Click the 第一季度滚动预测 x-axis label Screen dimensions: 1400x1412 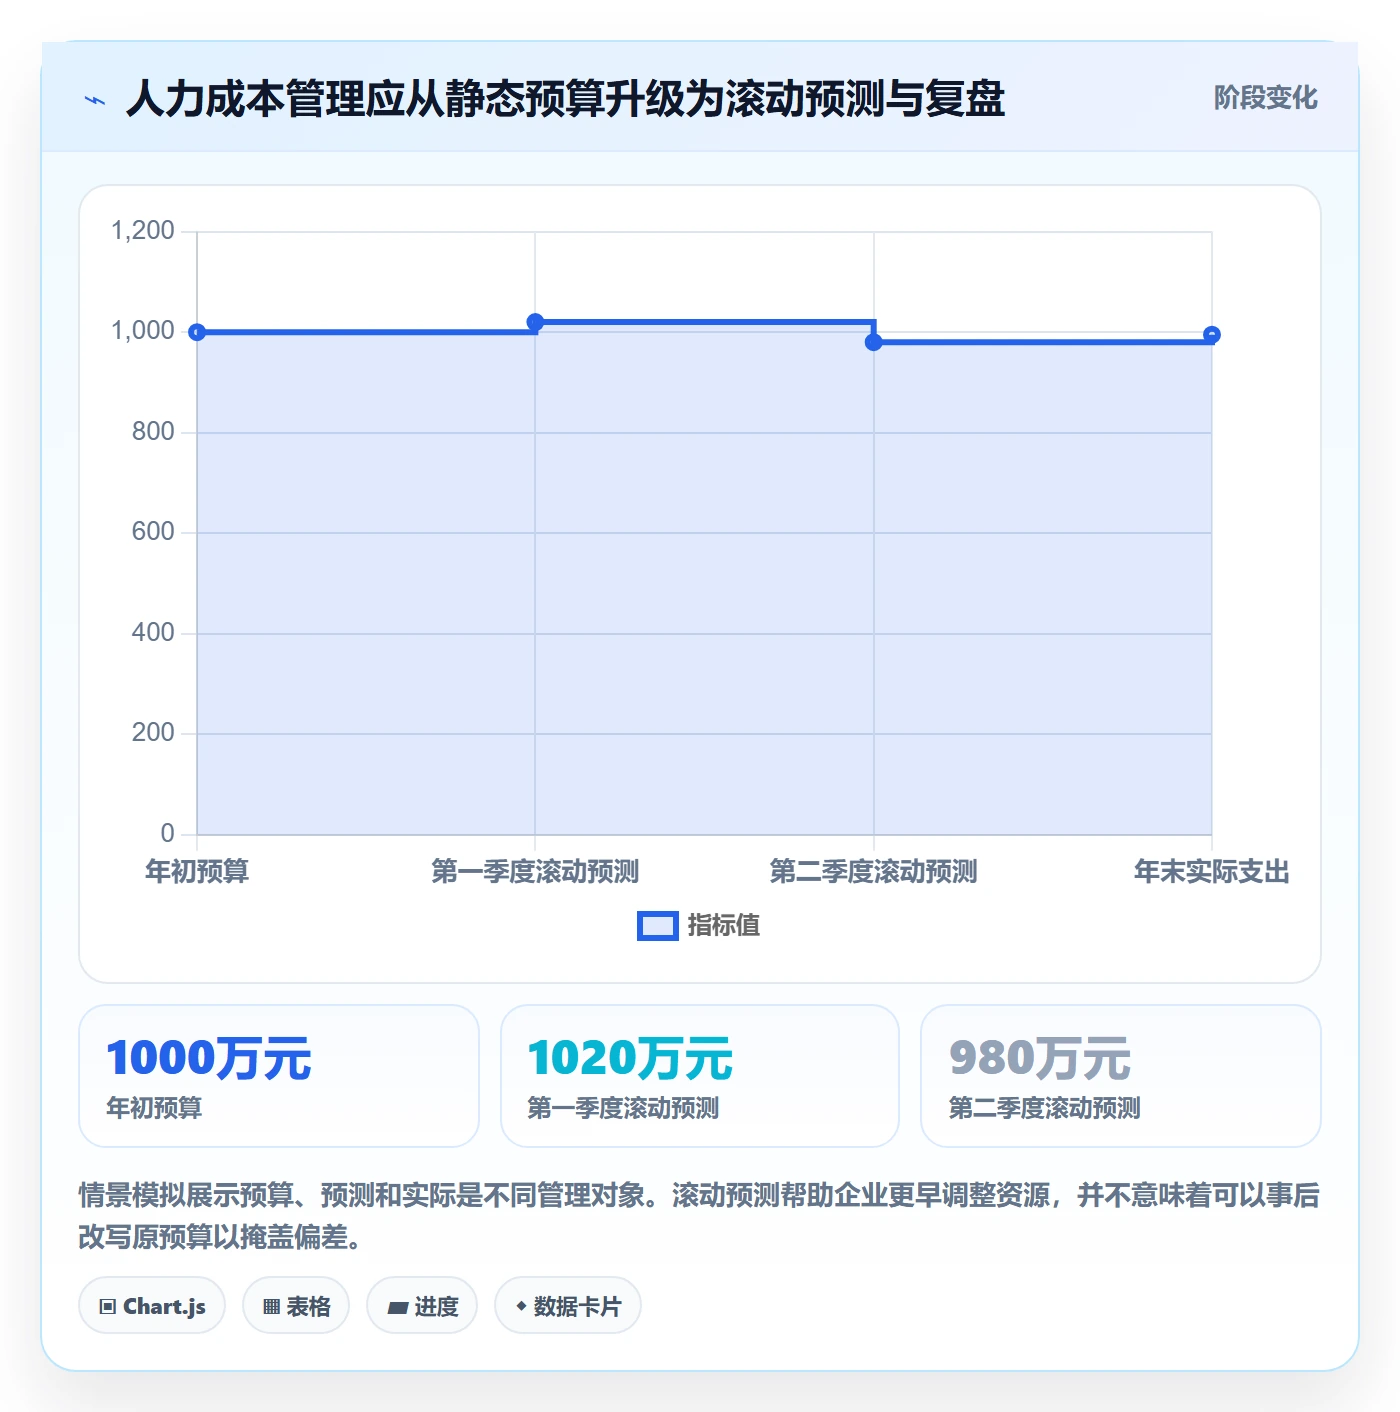[x=535, y=871]
